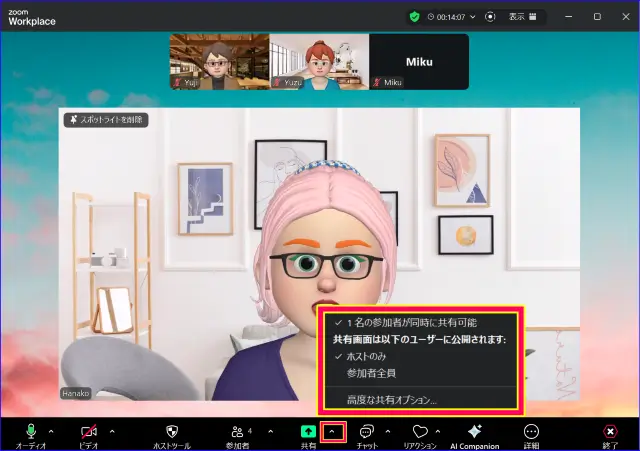Viewport: 640px width, 451px height.
Task: Click the green 共有 share screen icon
Action: [308, 431]
